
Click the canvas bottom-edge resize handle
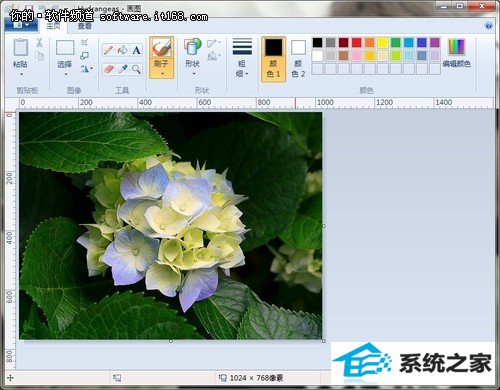point(171,341)
